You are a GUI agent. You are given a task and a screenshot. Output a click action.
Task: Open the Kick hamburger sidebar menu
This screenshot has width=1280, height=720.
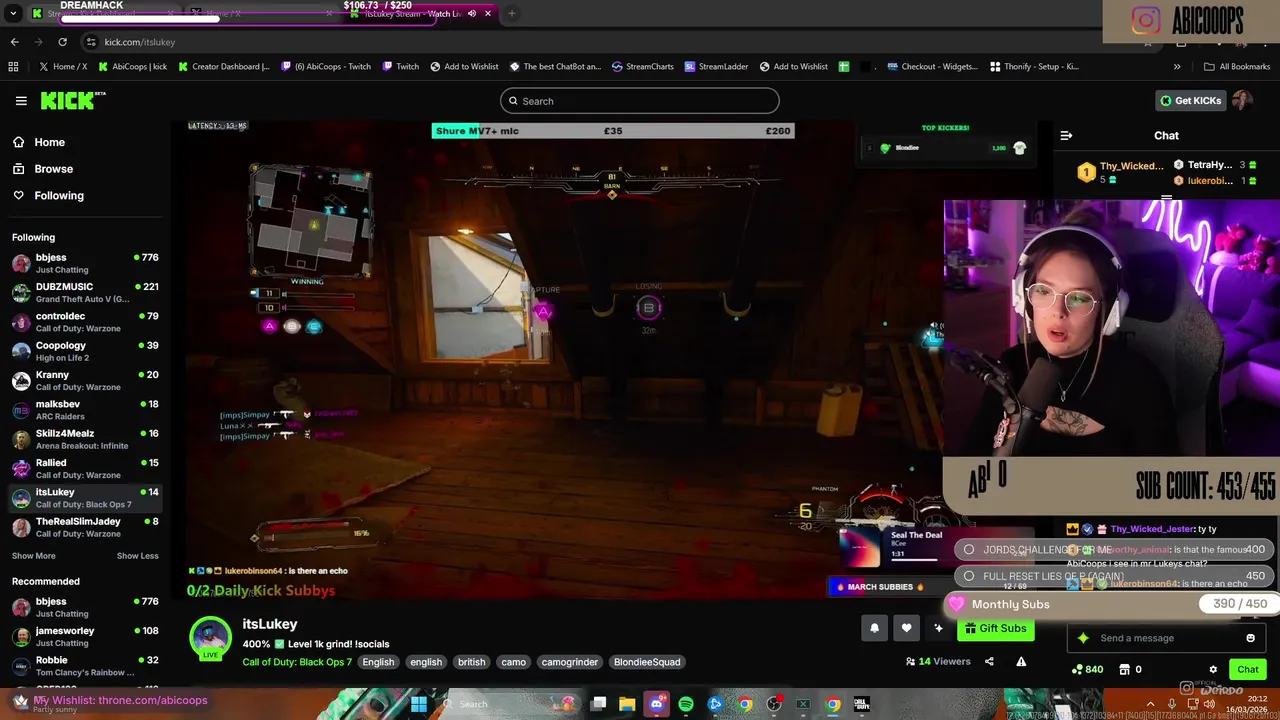(x=21, y=101)
